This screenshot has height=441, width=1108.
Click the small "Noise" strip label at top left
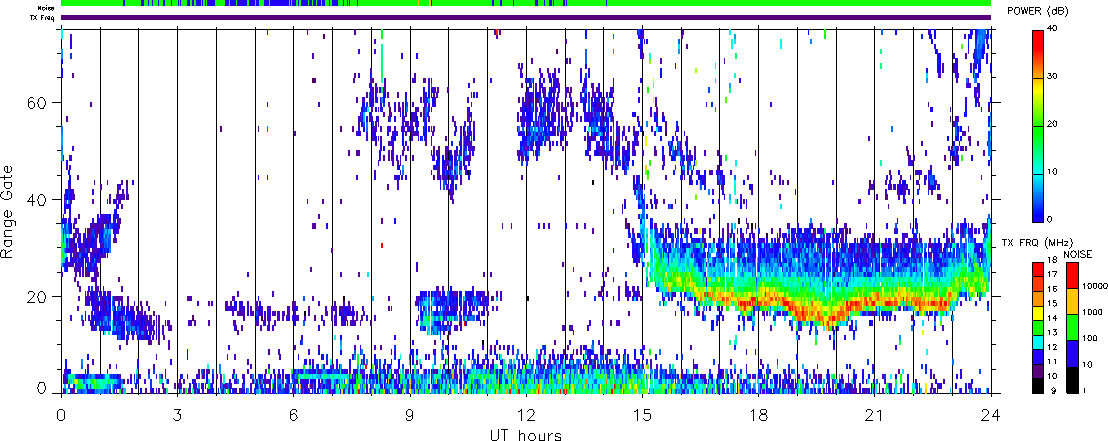pos(47,8)
